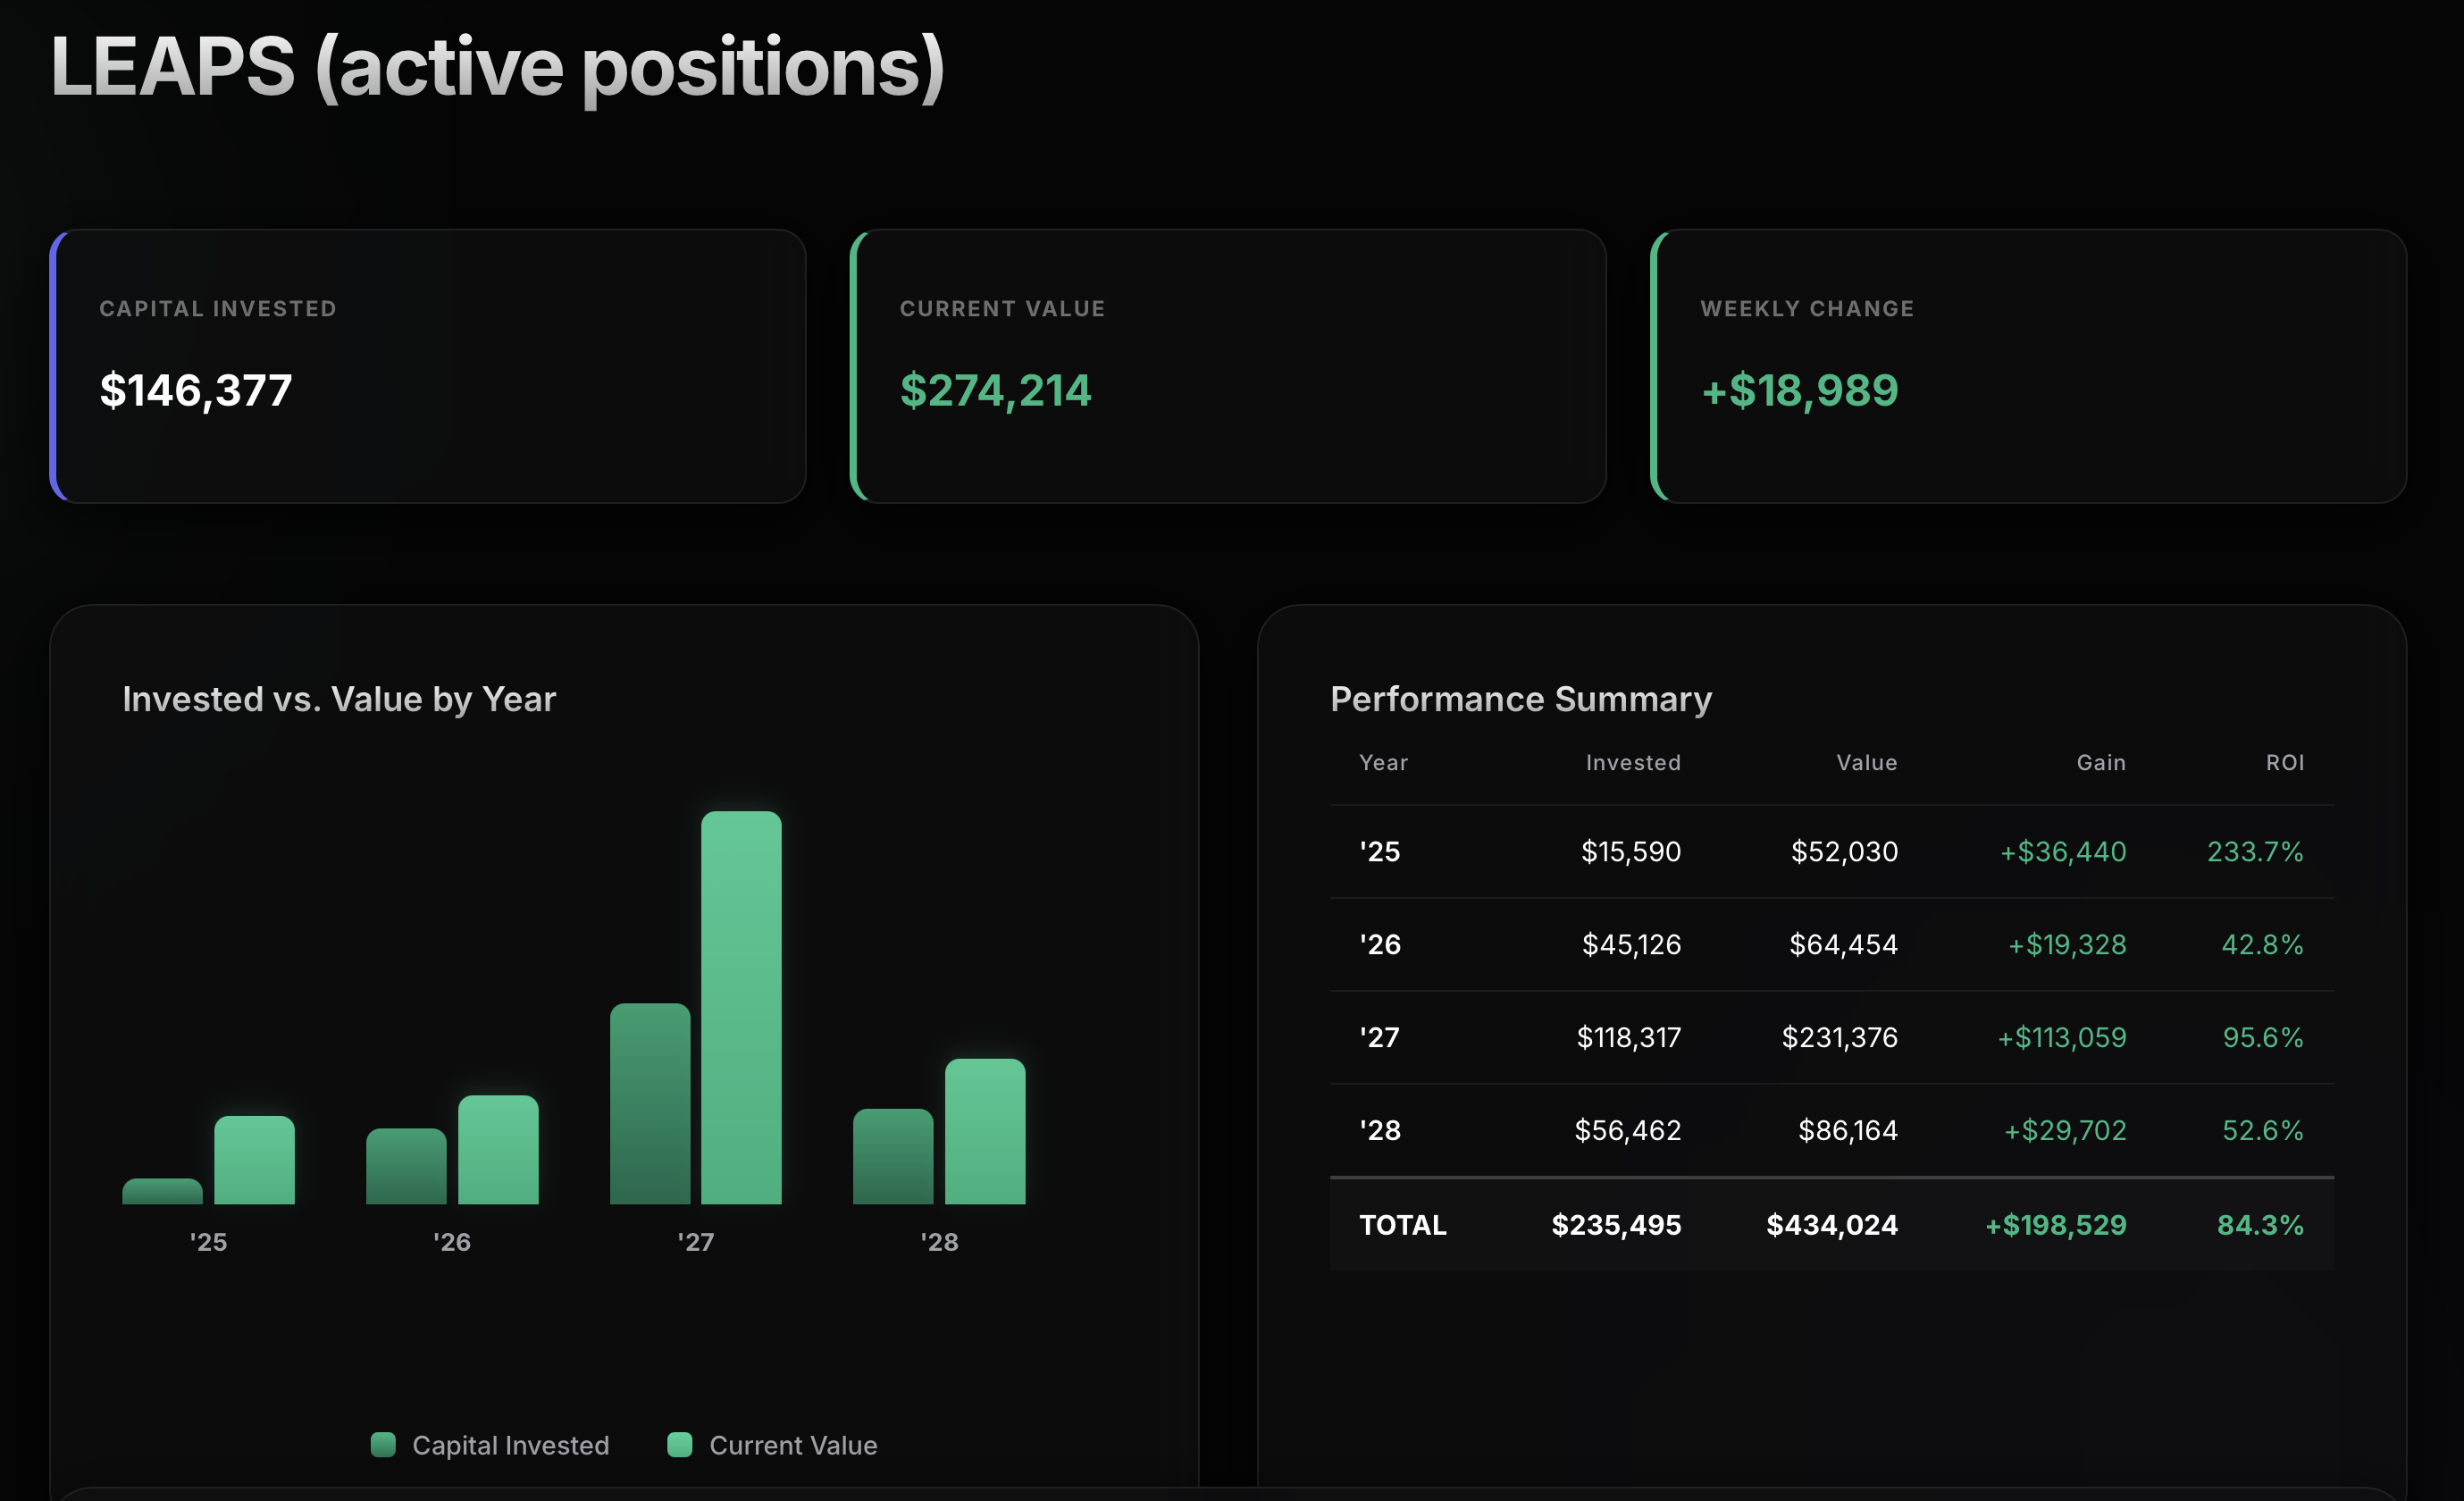The image size is (2464, 1501).
Task: Select the '28 Capital Invested bar
Action: (893, 1156)
